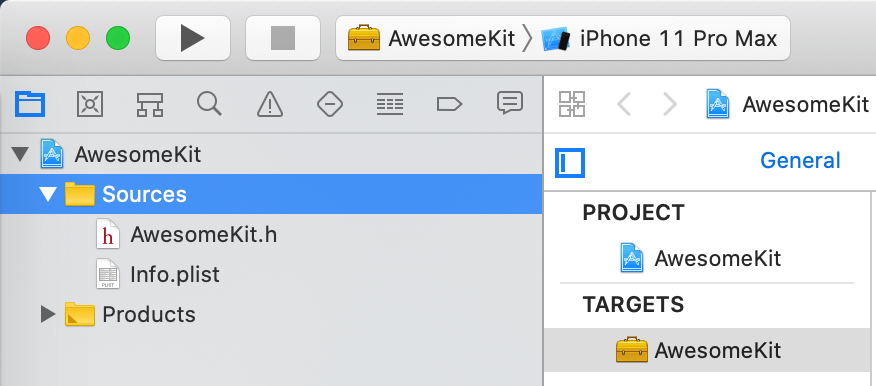Open the Test navigator diamond icon
Screen dimensions: 876x386
pos(330,104)
